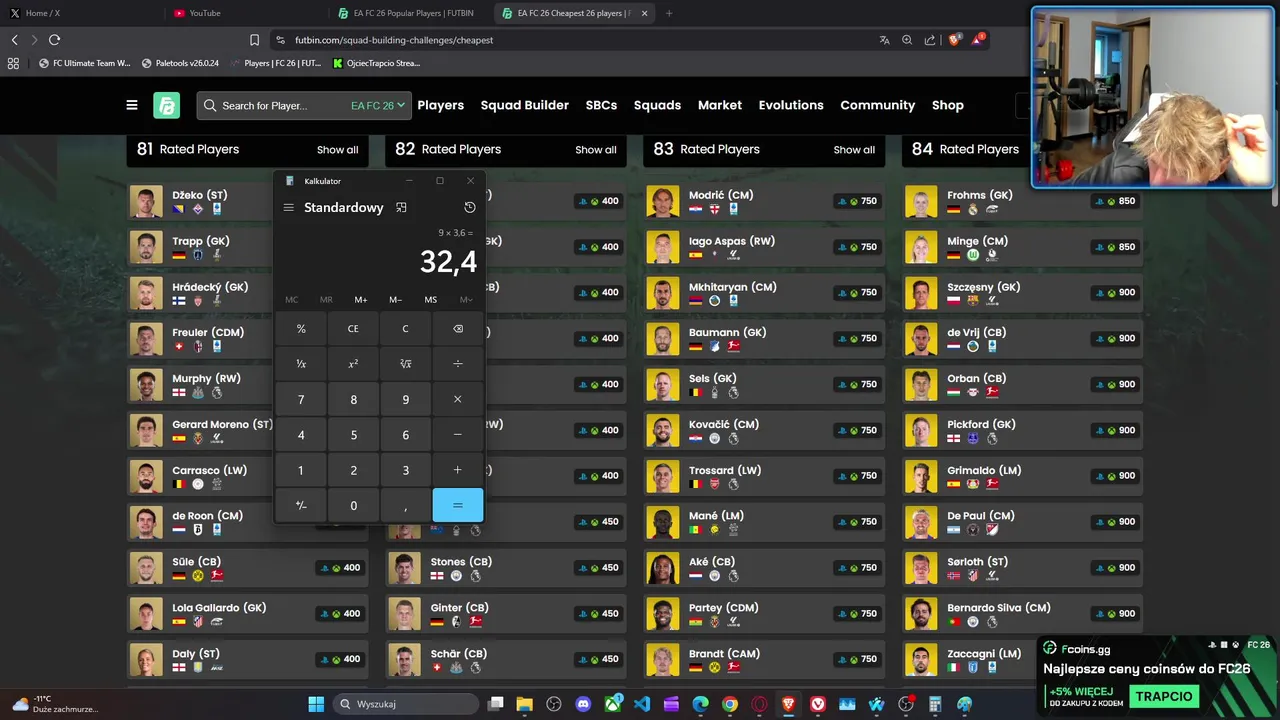This screenshot has height=720, width=1280.
Task: Open the Community menu
Action: coord(878,105)
